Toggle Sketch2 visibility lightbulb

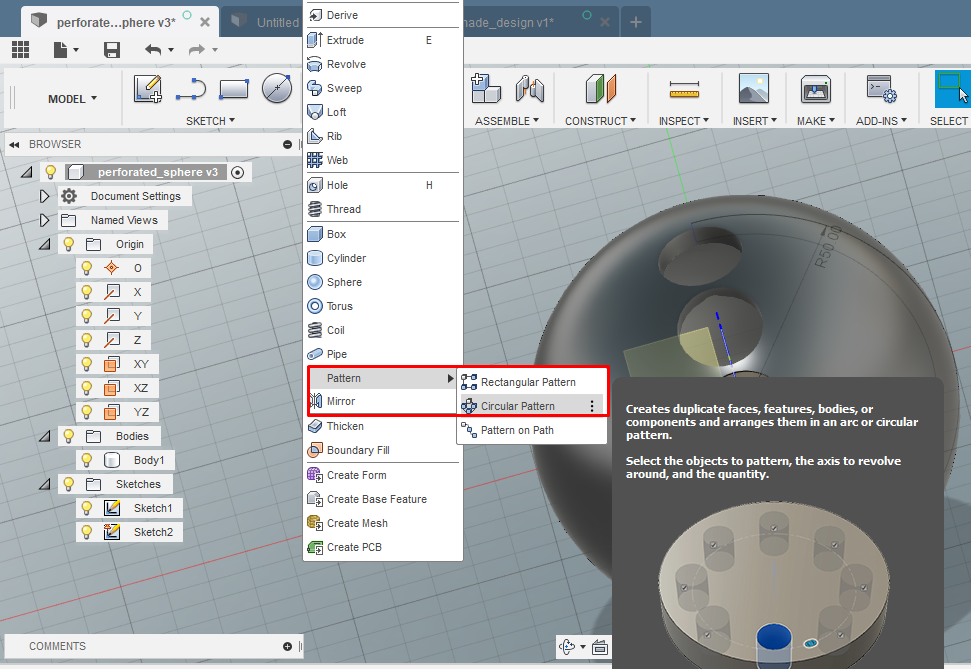point(87,532)
